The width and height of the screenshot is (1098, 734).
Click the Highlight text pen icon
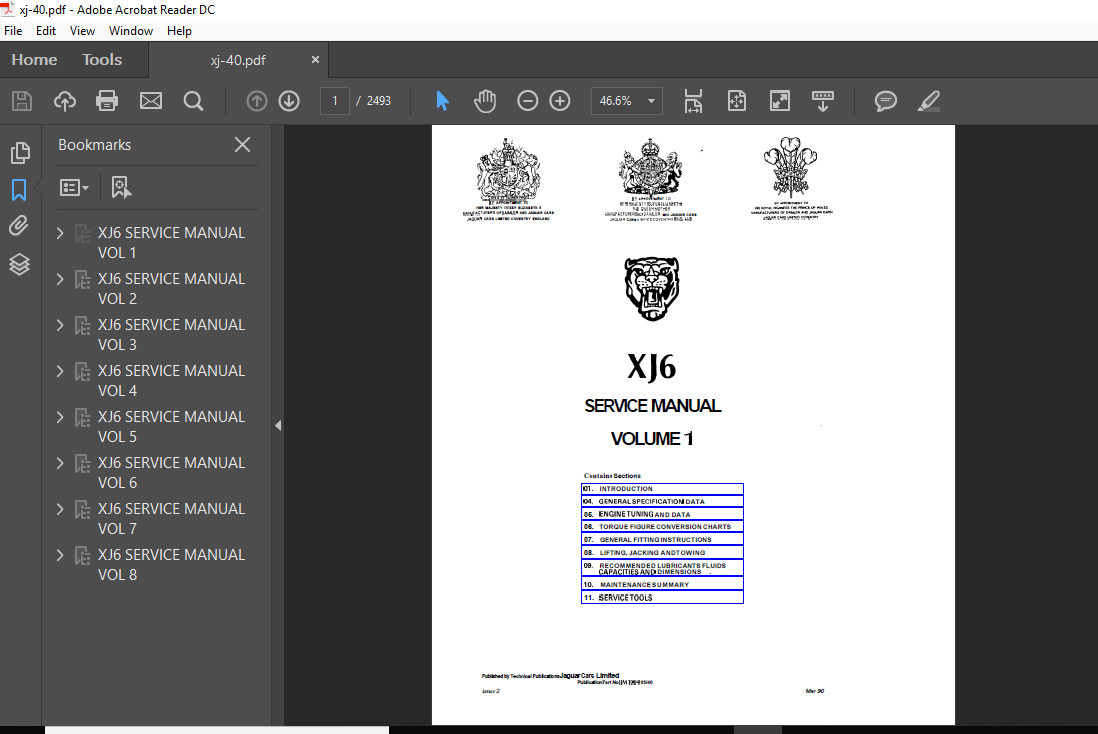(929, 101)
